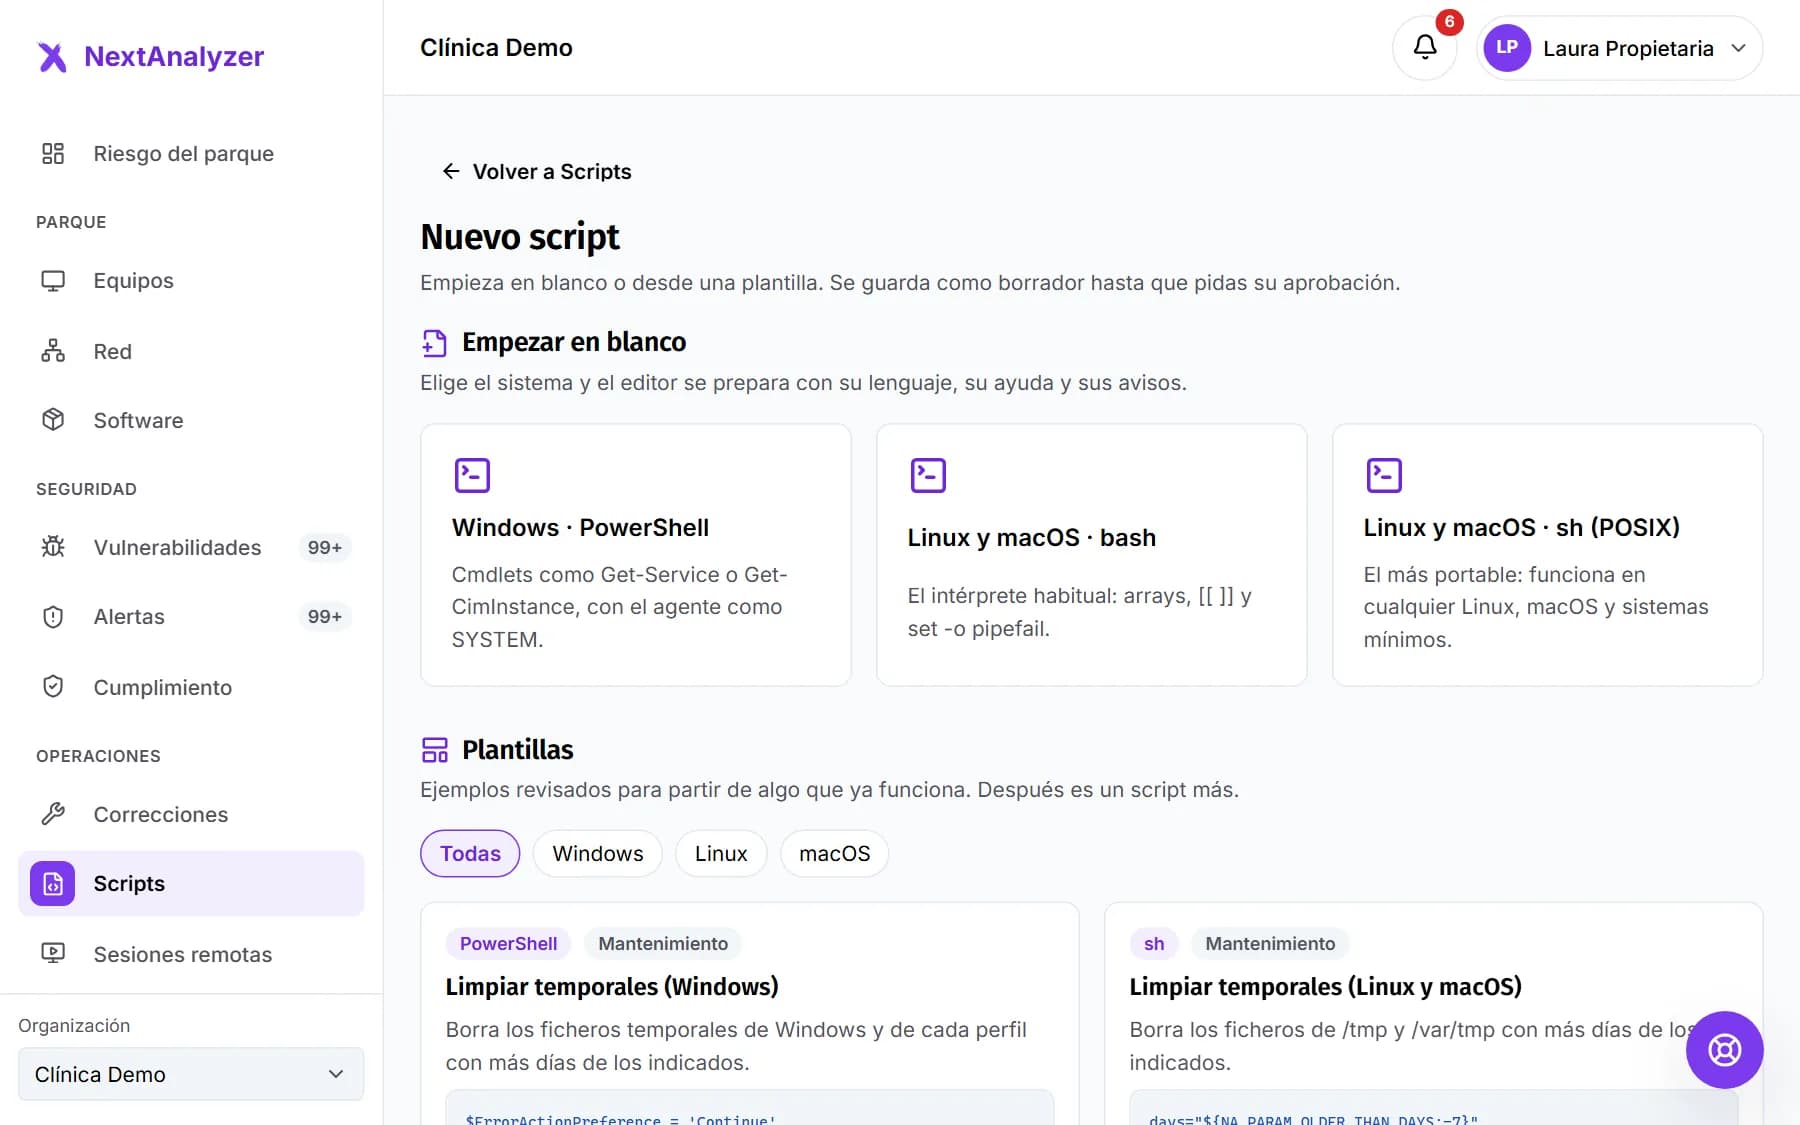Click the Software package icon

click(x=53, y=420)
